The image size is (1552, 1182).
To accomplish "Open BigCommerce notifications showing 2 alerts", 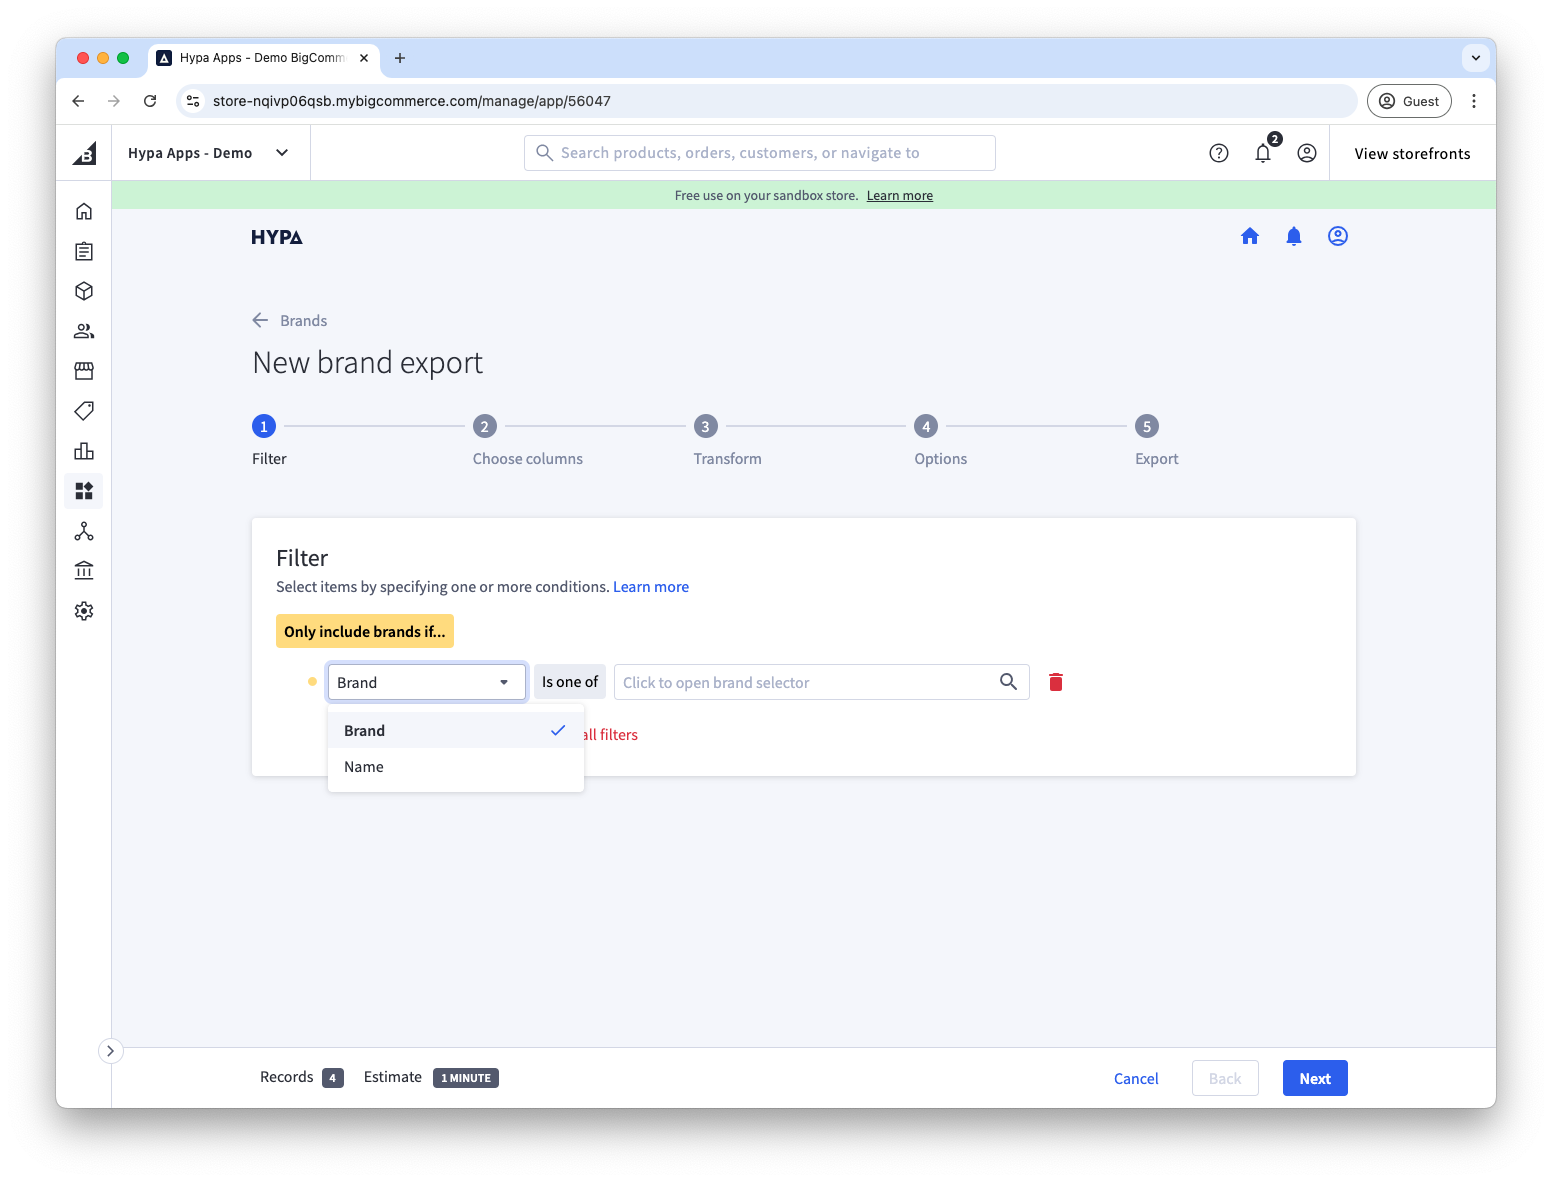I will pyautogui.click(x=1262, y=152).
